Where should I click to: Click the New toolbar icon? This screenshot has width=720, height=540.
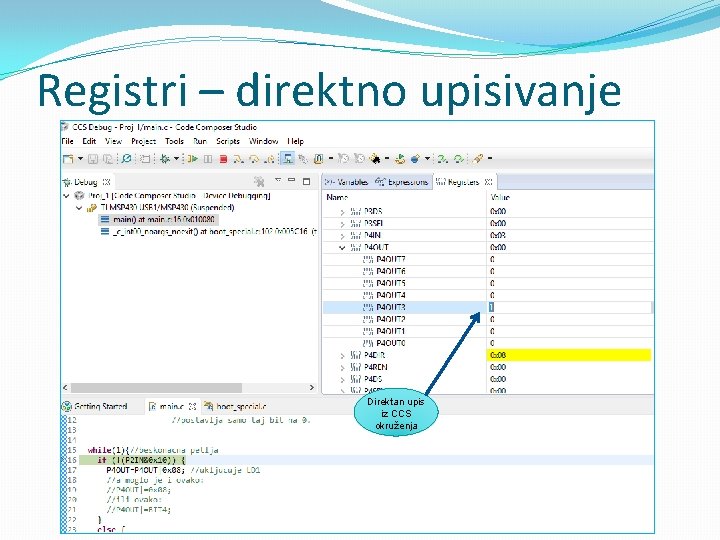click(x=68, y=159)
